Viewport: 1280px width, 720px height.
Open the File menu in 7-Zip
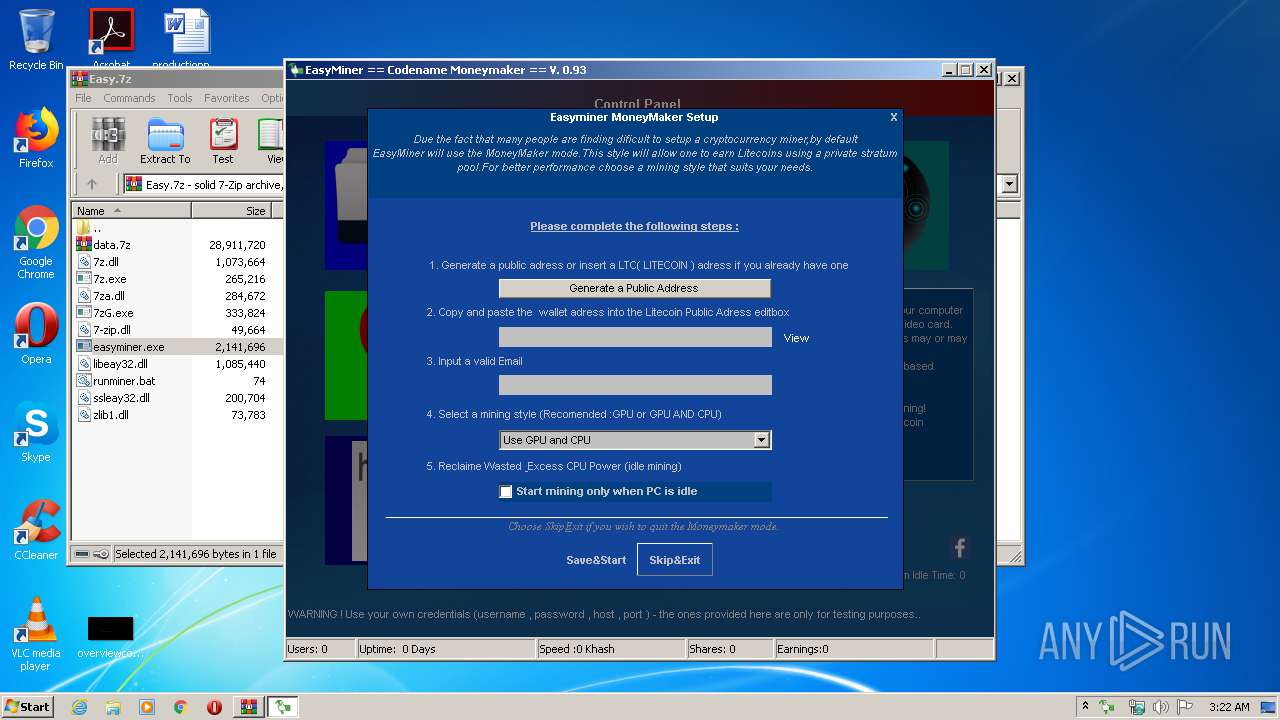(x=83, y=98)
